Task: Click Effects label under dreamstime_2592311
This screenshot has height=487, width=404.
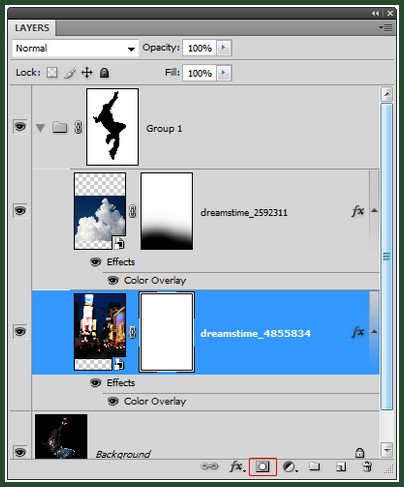Action: click(121, 262)
